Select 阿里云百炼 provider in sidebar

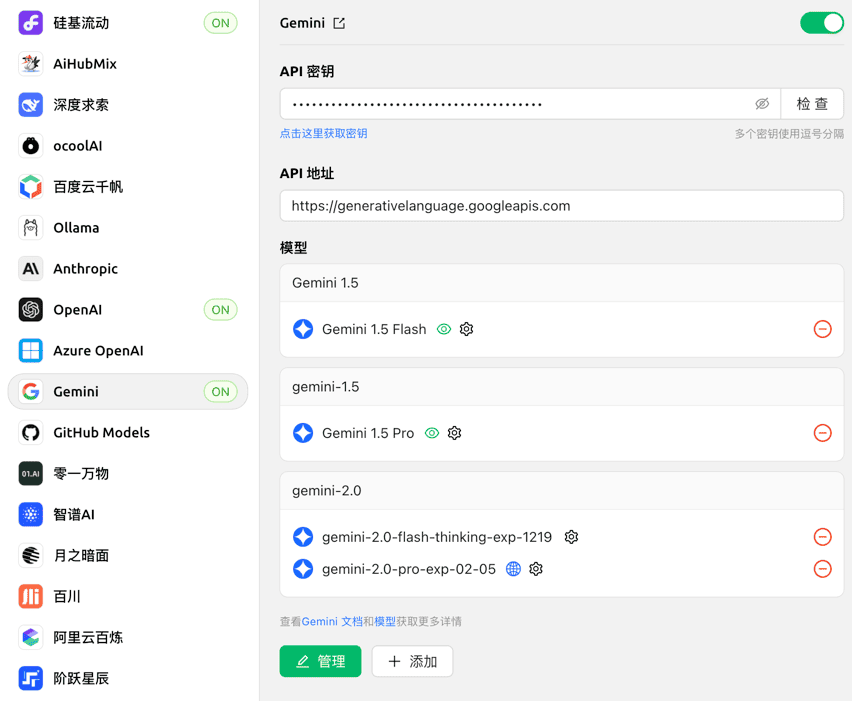coord(128,637)
